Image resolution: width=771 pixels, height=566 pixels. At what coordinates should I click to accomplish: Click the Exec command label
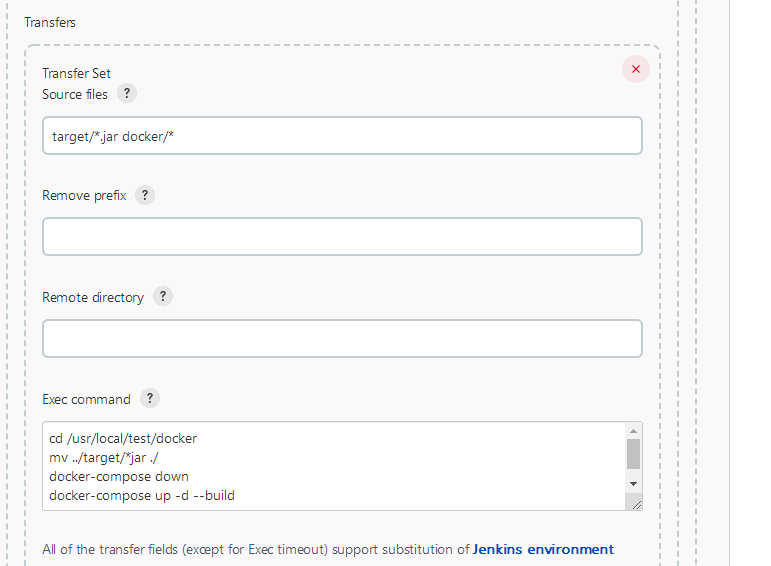pyautogui.click(x=86, y=399)
